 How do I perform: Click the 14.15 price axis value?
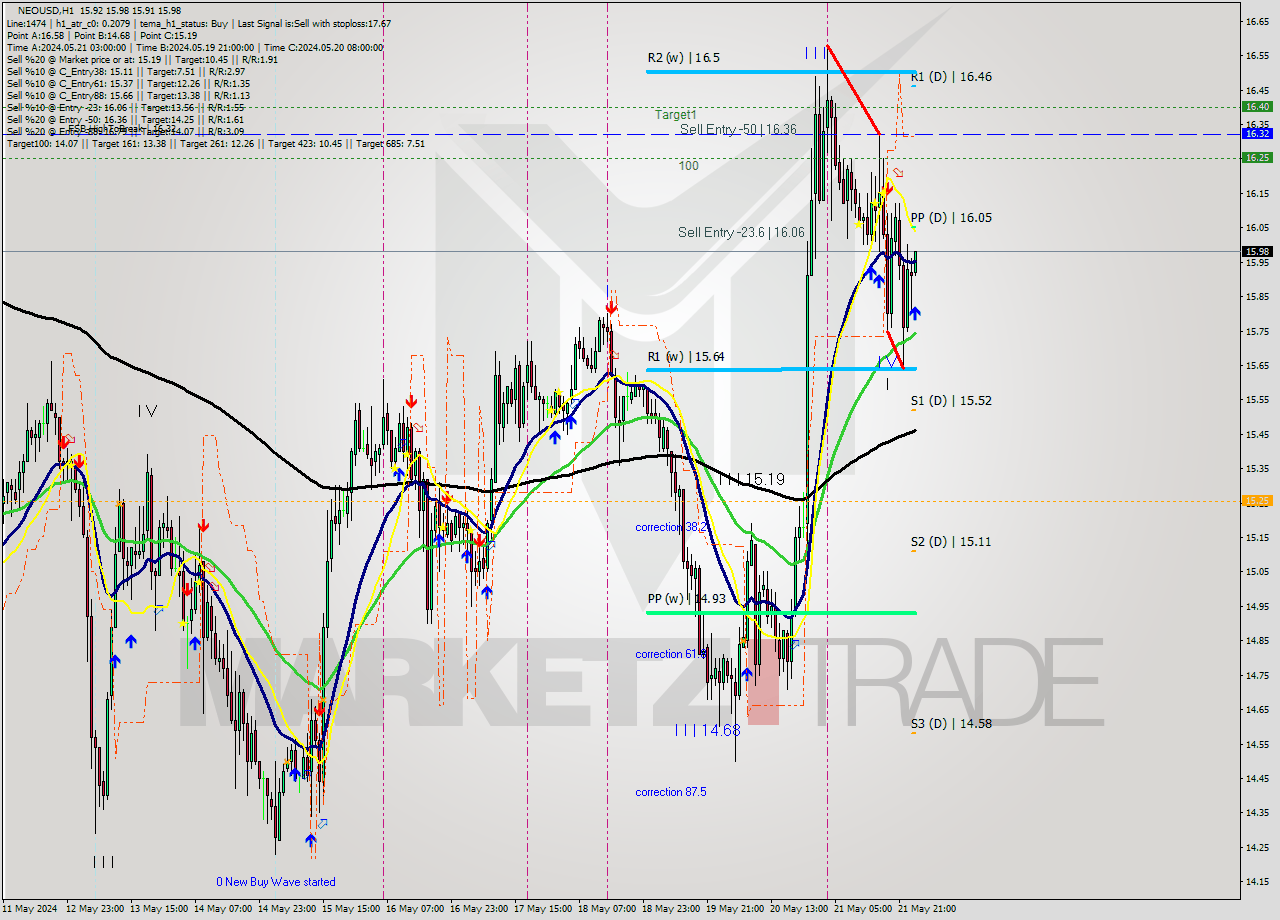pyautogui.click(x=1257, y=881)
